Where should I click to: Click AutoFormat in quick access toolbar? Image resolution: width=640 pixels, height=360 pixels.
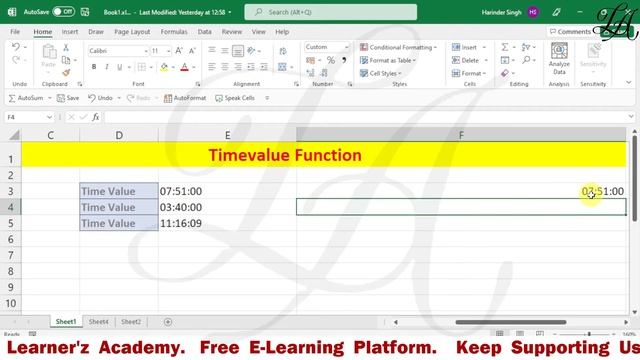[185, 98]
